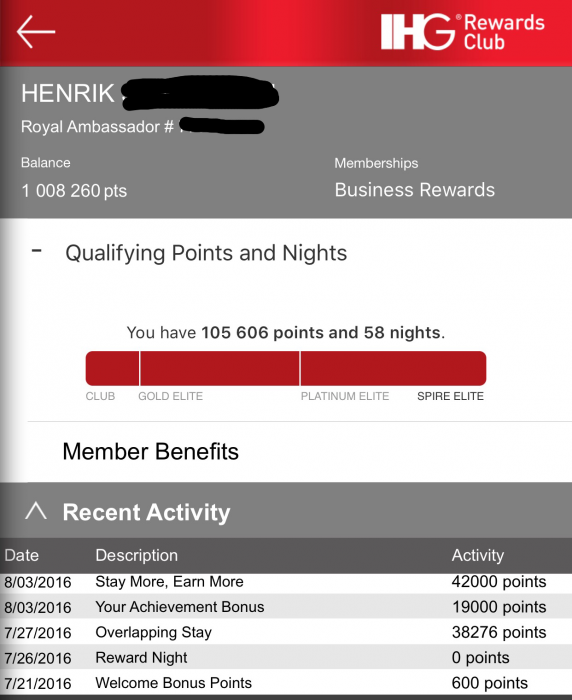Click the Platinum Elite progress segment
Image resolution: width=572 pixels, height=700 pixels.
[393, 368]
